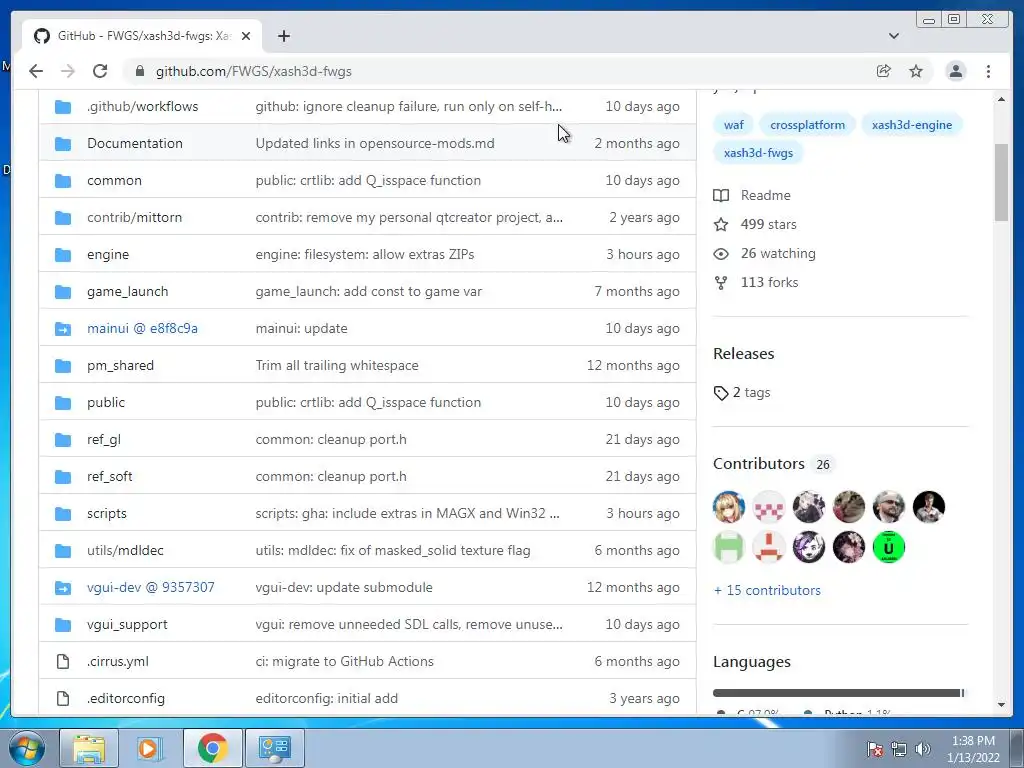Open the green U contributor avatar
1024x768 pixels.
click(x=889, y=547)
